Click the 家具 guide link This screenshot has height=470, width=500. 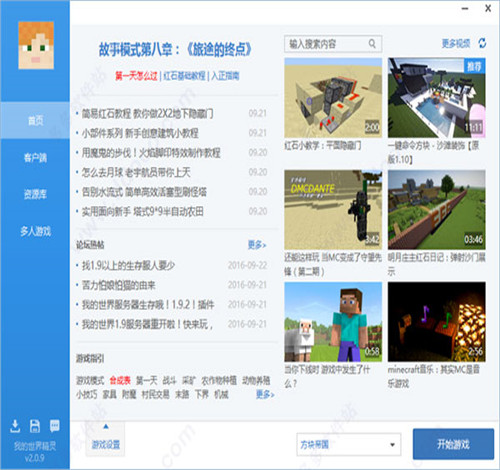[109, 395]
